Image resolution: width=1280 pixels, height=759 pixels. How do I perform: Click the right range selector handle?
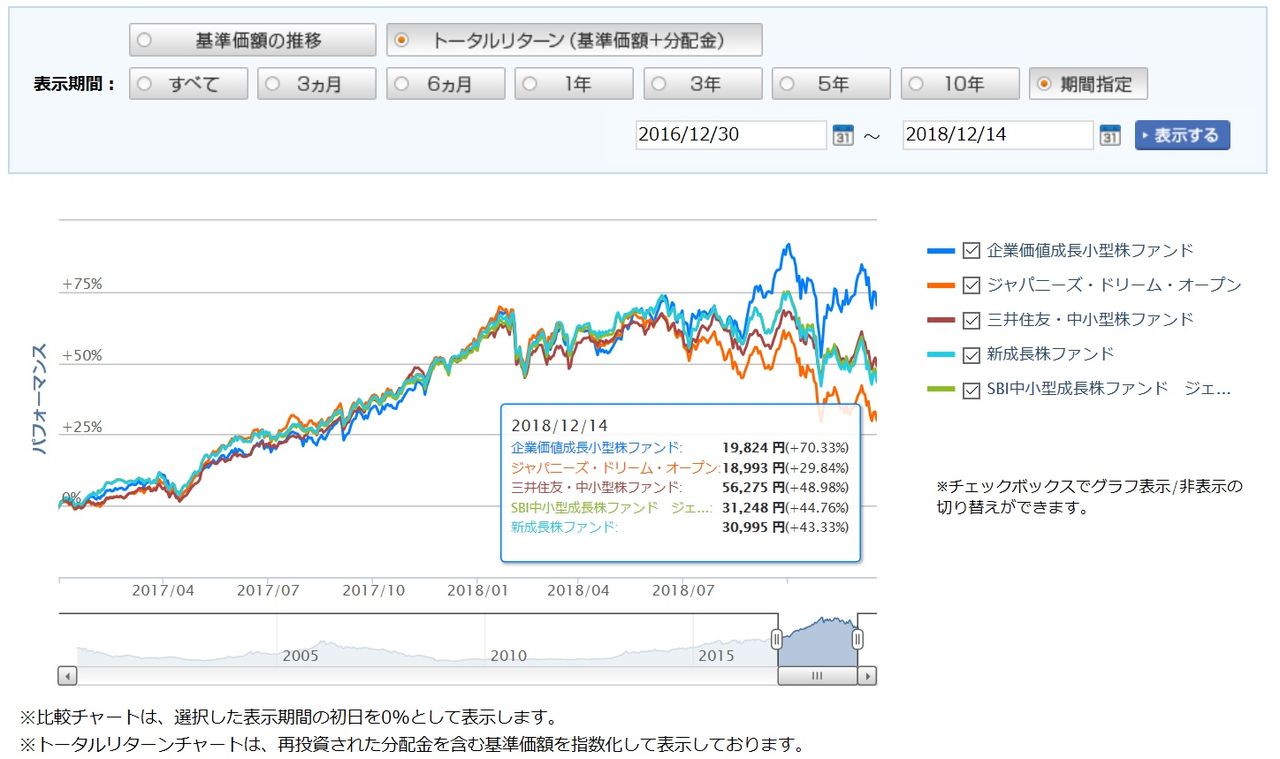[x=857, y=639]
